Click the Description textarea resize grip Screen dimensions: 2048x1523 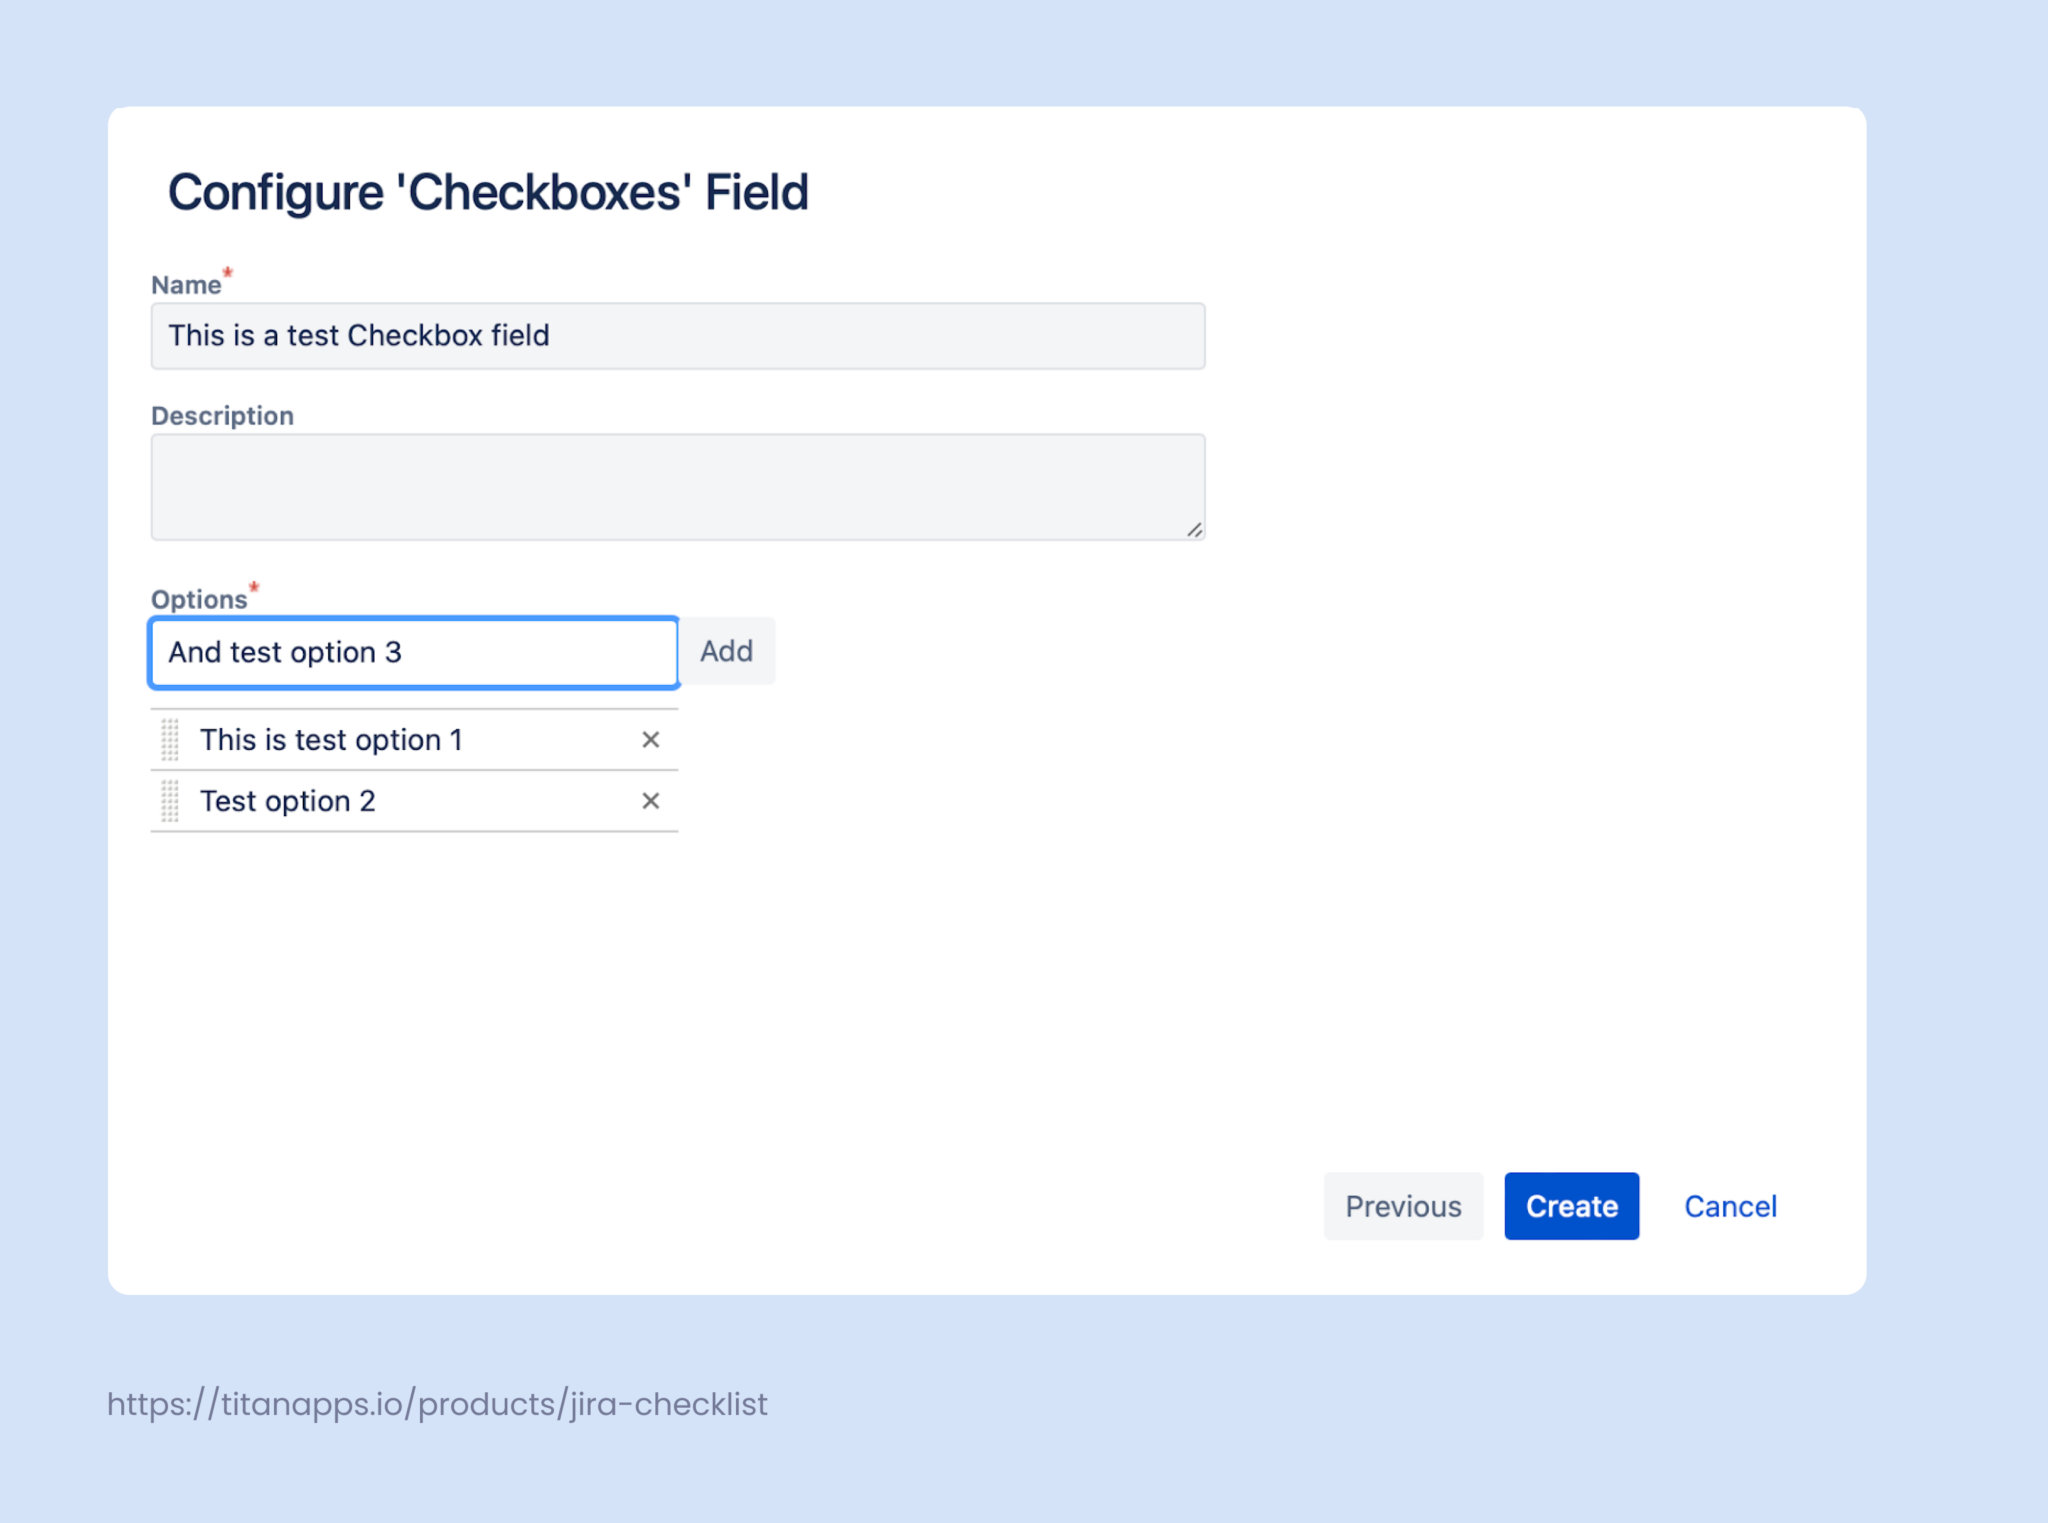pyautogui.click(x=1196, y=531)
